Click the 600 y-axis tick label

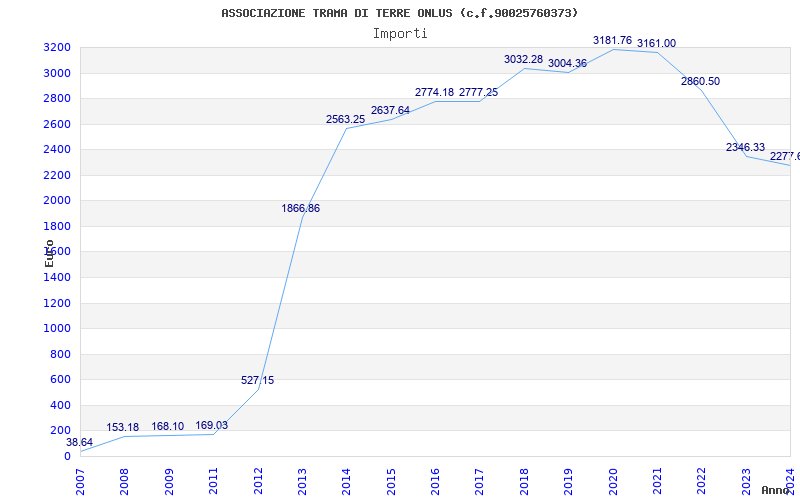[61, 379]
